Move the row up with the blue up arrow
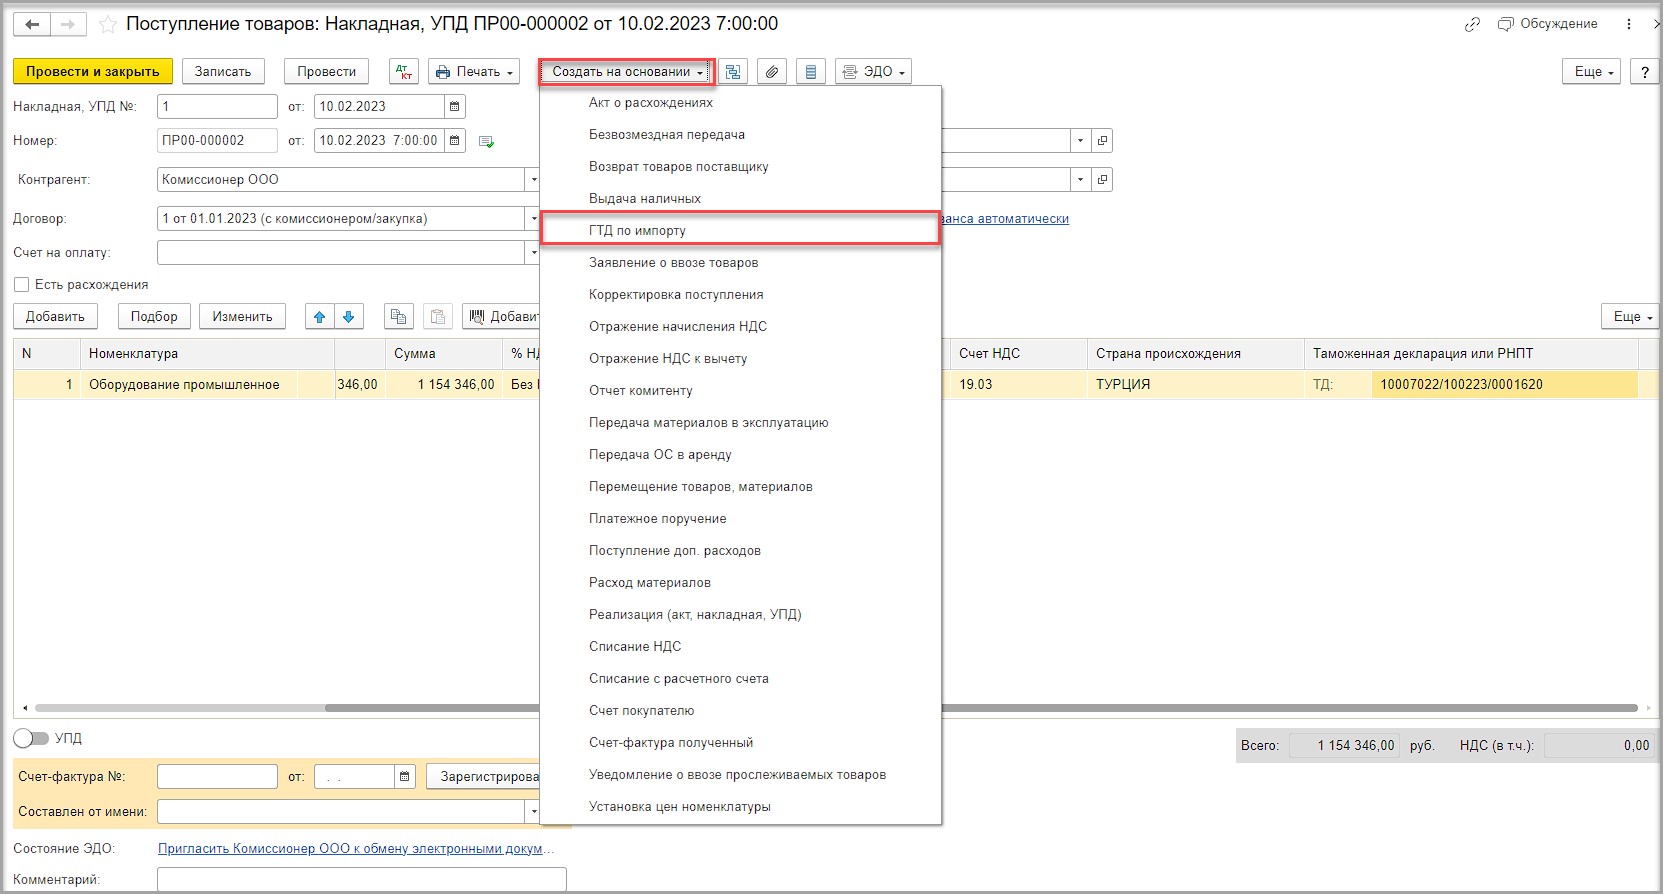The width and height of the screenshot is (1663, 894). (319, 317)
